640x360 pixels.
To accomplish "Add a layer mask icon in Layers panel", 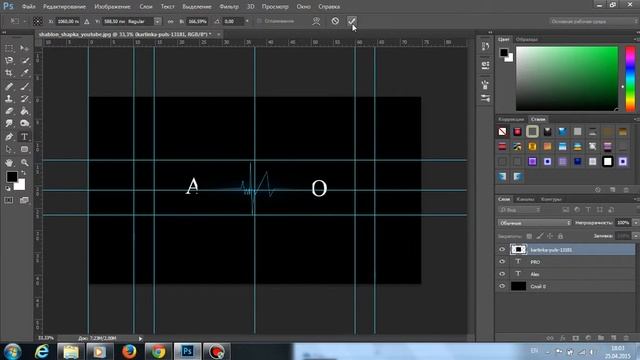I will click(576, 338).
